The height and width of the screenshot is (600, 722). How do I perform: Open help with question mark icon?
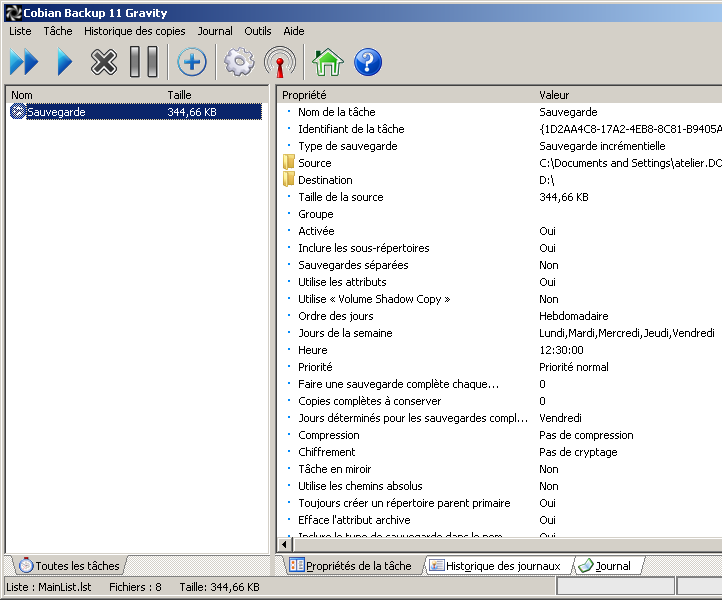click(368, 63)
